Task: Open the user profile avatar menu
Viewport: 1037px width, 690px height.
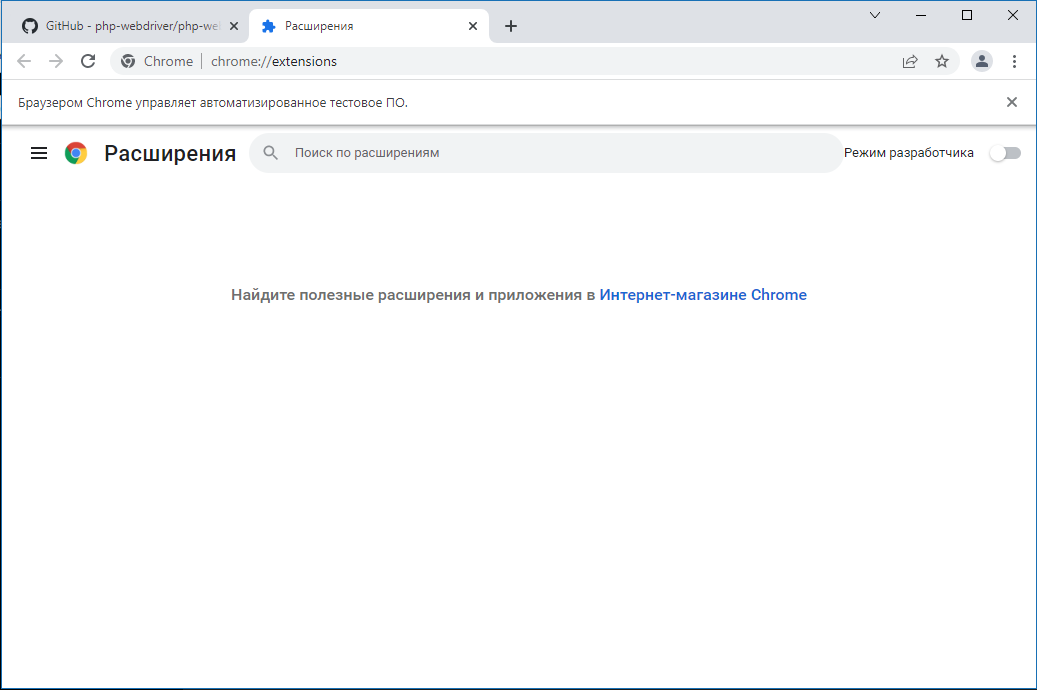Action: [981, 62]
